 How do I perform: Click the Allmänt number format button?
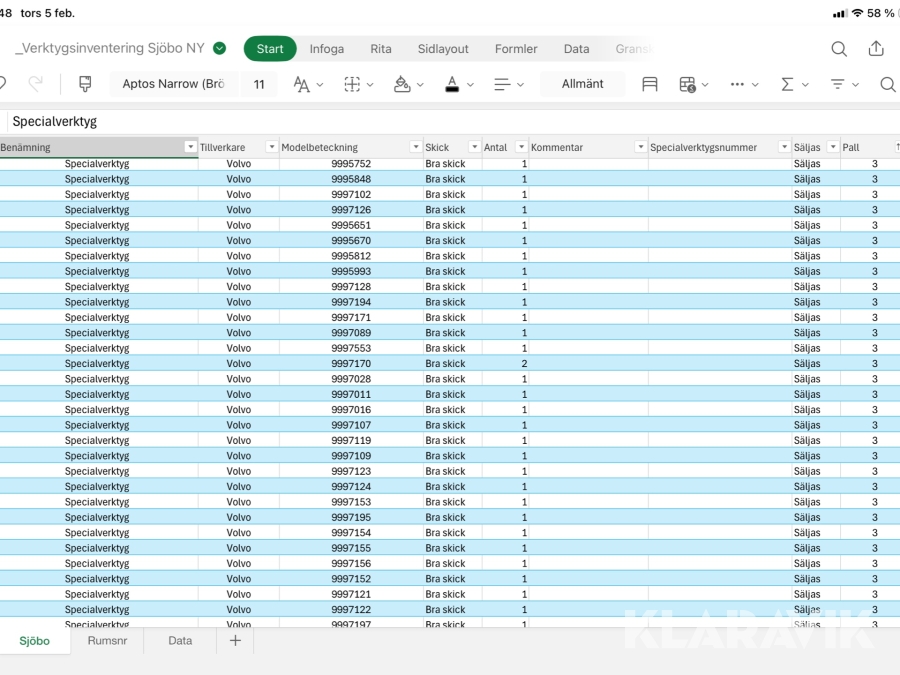[583, 84]
